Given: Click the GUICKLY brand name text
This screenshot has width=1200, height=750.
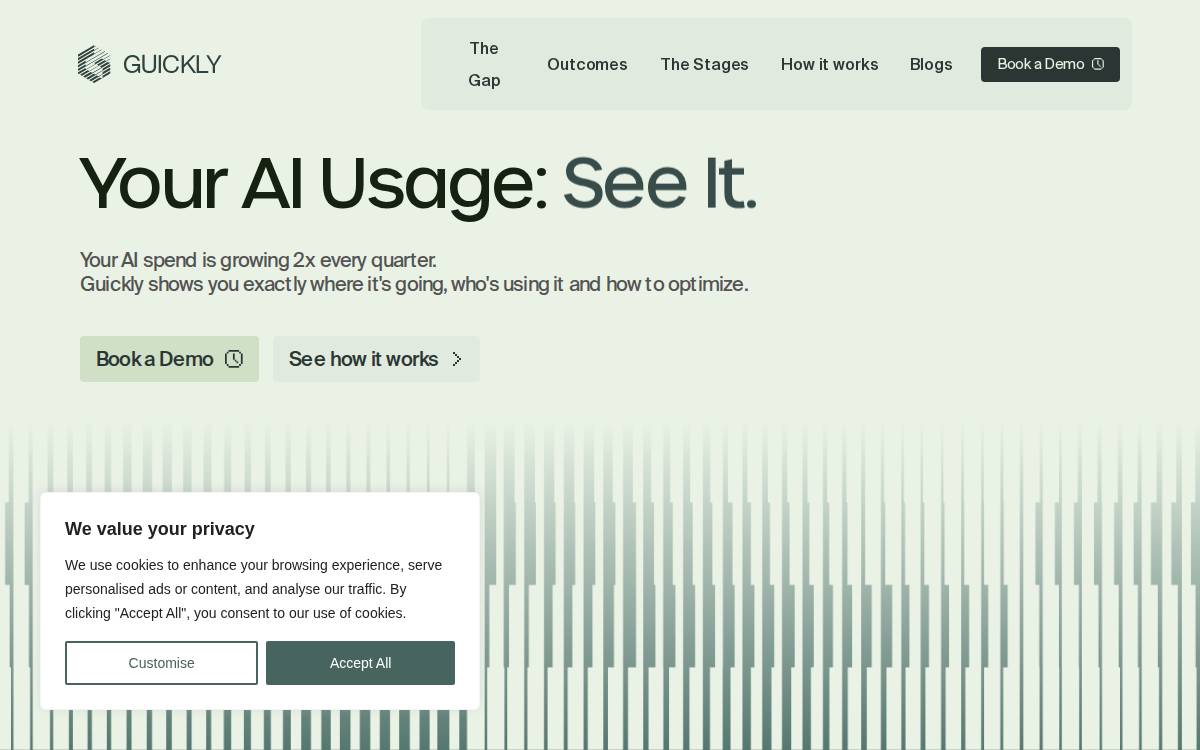Looking at the screenshot, I should tap(172, 64).
